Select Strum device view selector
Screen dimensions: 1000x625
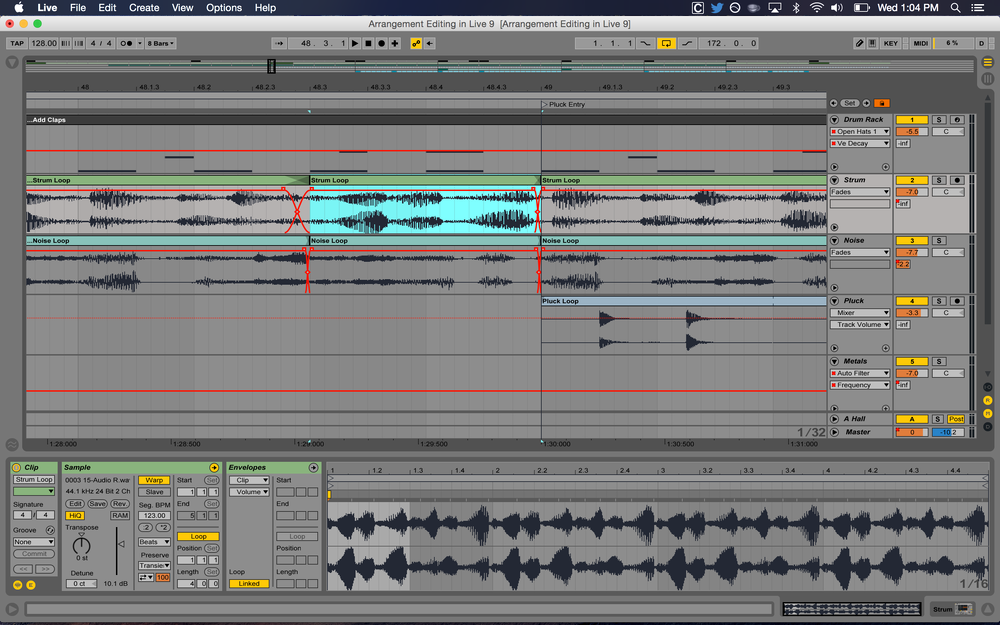tap(952, 609)
